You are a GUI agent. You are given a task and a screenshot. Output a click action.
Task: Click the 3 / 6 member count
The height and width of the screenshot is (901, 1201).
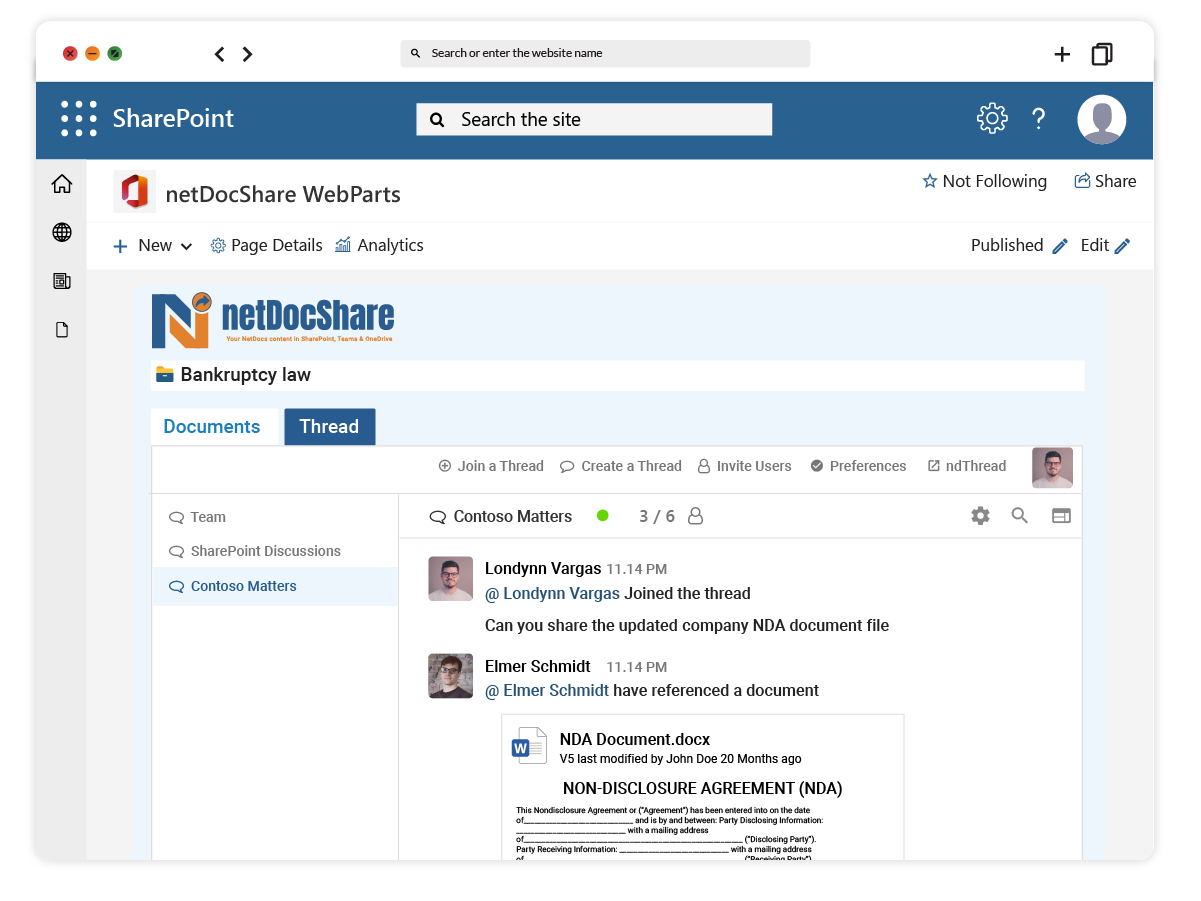[x=657, y=517]
